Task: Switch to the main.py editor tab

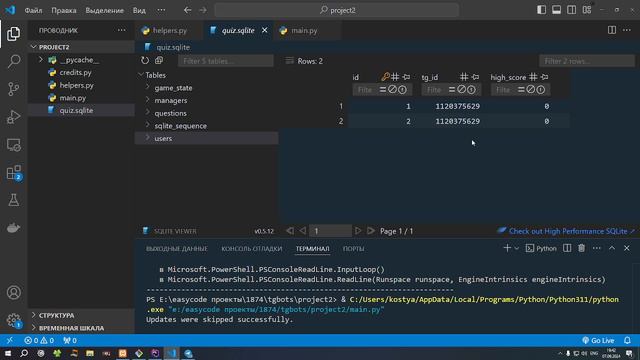Action: [304, 30]
